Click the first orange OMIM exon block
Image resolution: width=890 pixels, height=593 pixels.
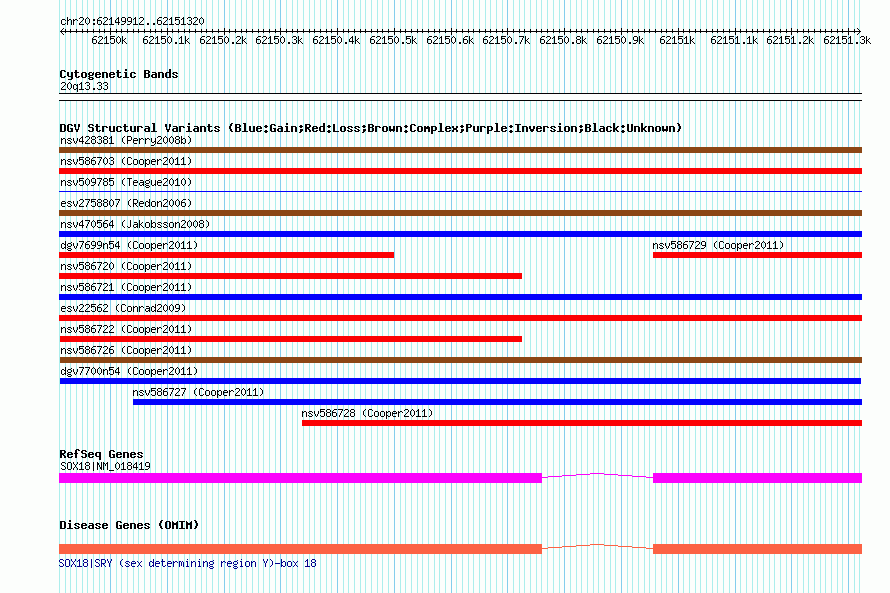(300, 549)
